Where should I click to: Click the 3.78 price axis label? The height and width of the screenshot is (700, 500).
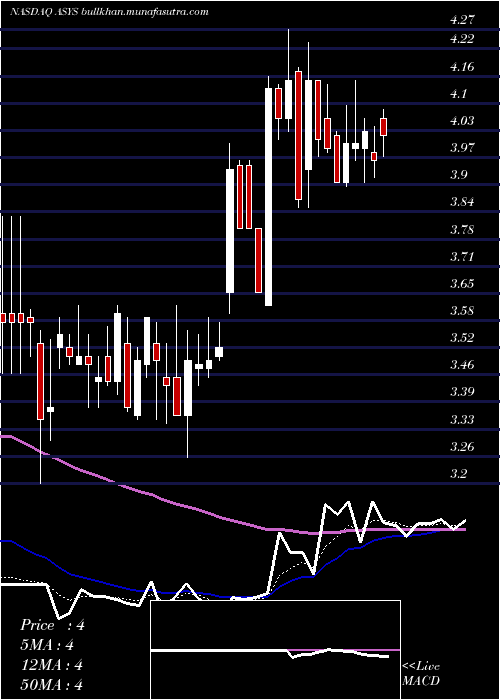462,230
